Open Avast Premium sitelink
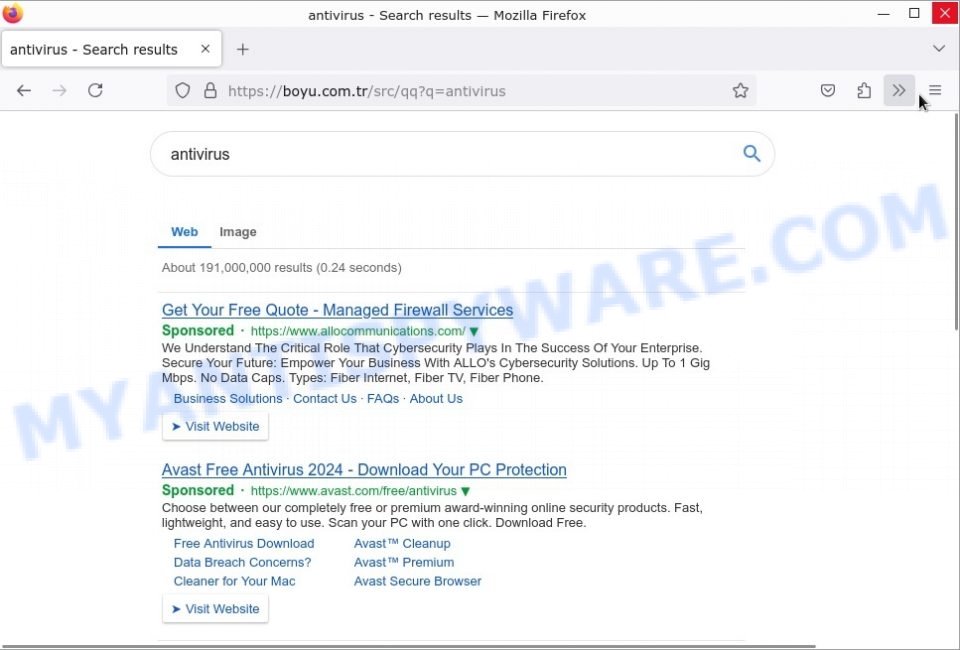Viewport: 960px width, 650px height. (x=403, y=562)
